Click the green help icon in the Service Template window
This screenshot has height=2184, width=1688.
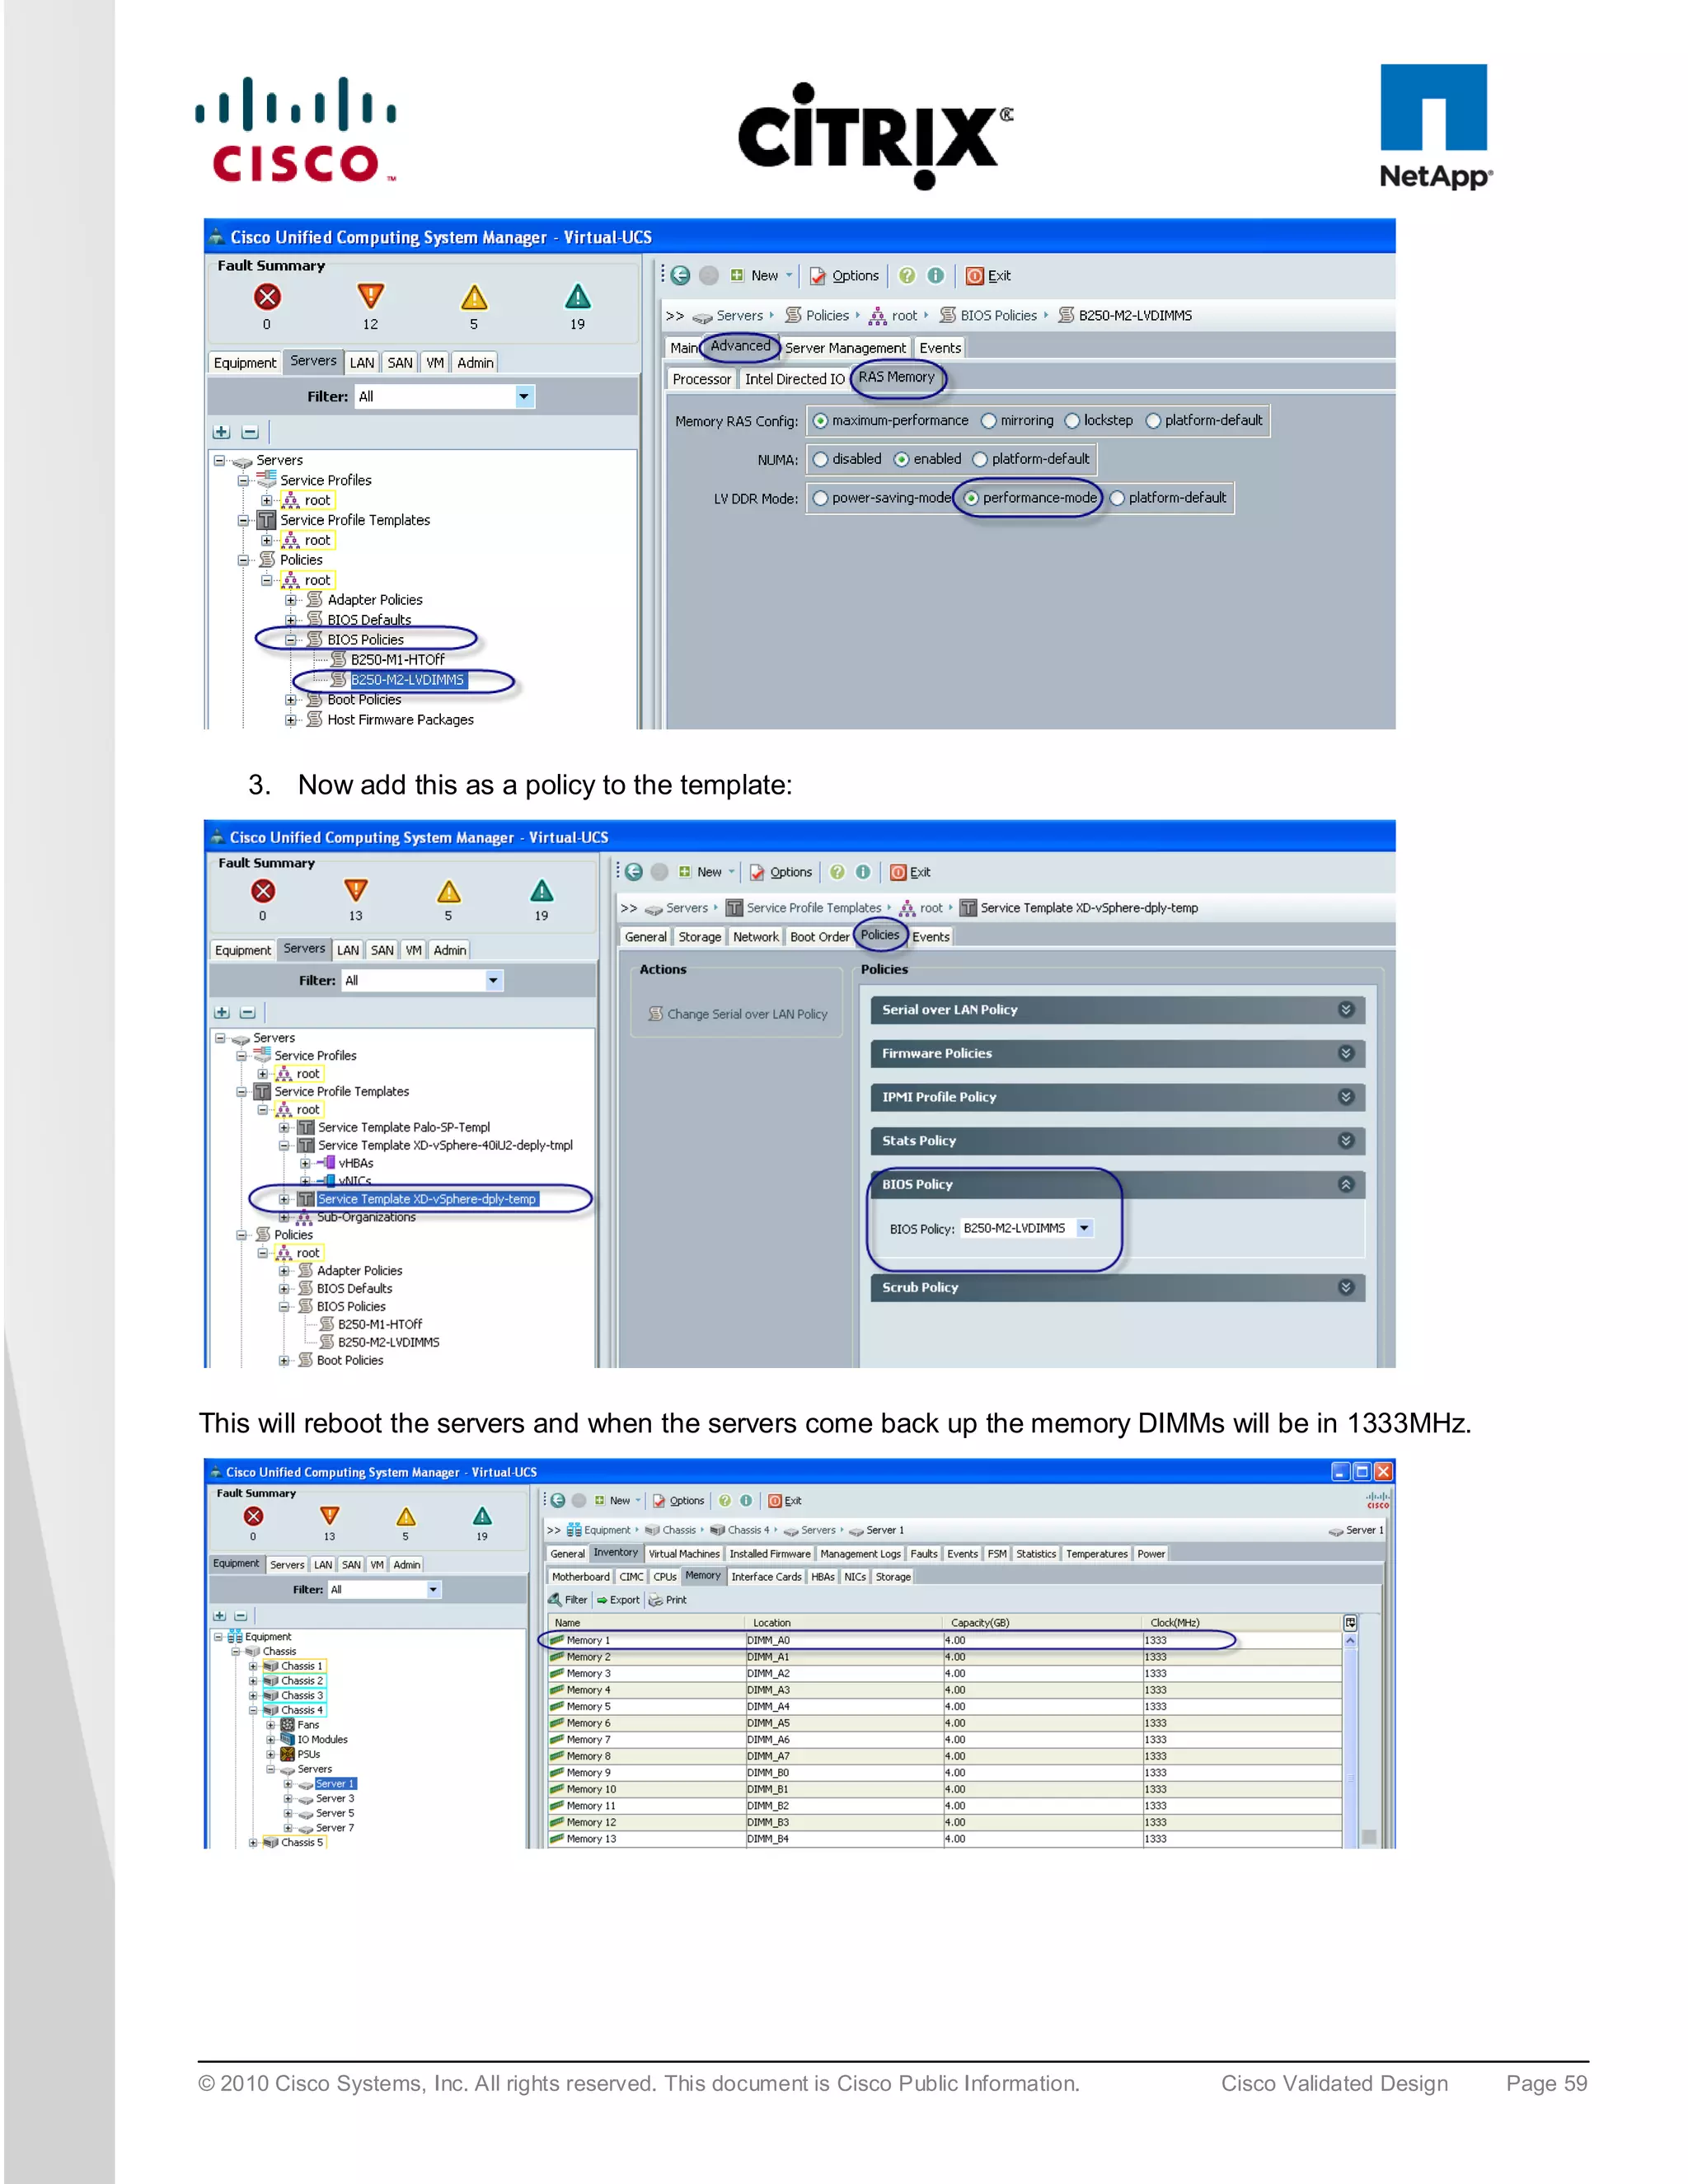click(x=838, y=872)
